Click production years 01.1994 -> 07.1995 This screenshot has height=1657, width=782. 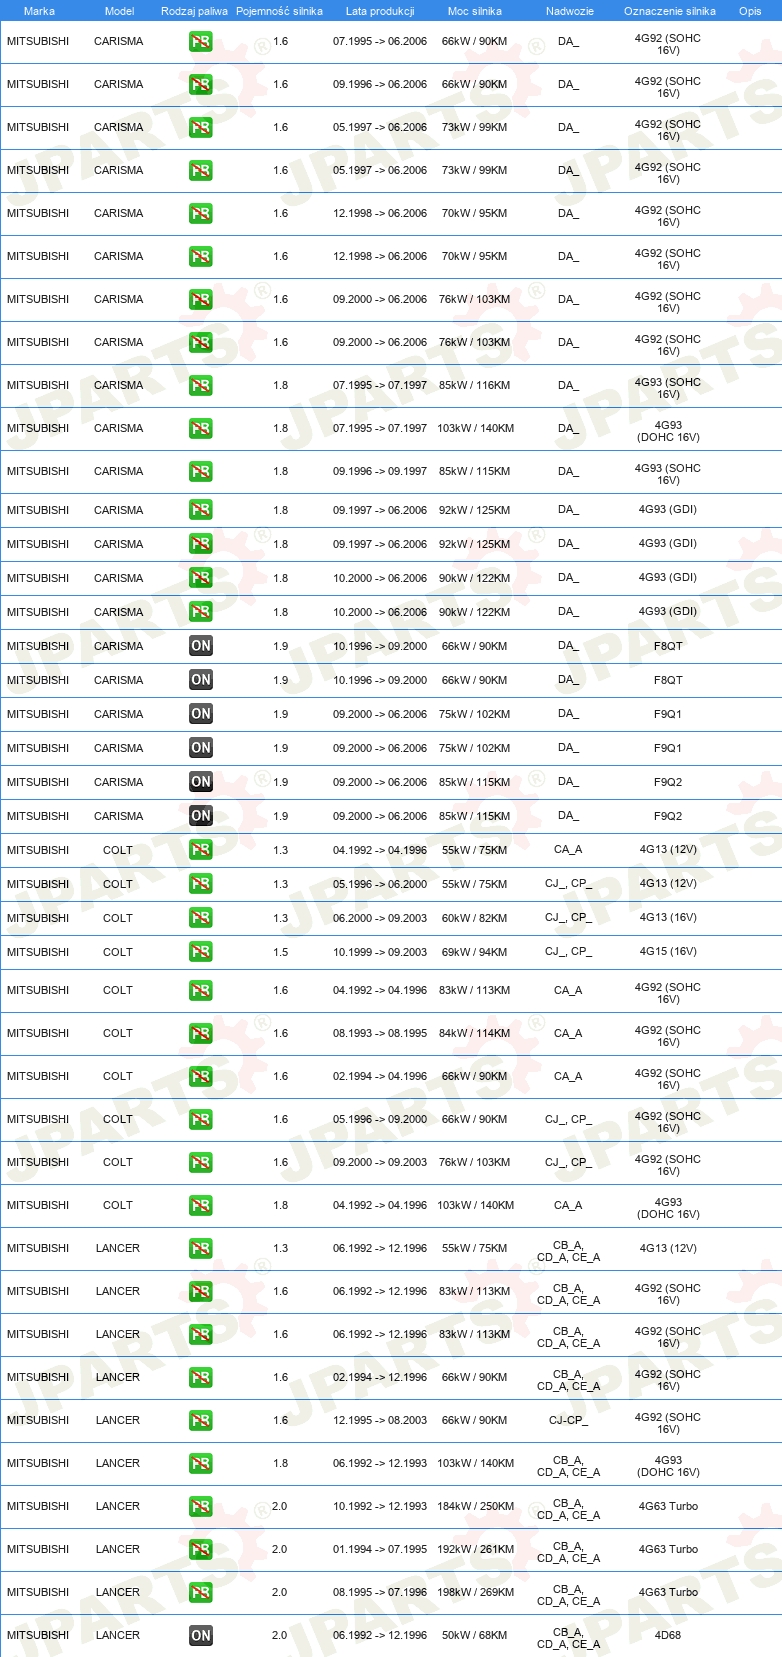click(380, 1549)
